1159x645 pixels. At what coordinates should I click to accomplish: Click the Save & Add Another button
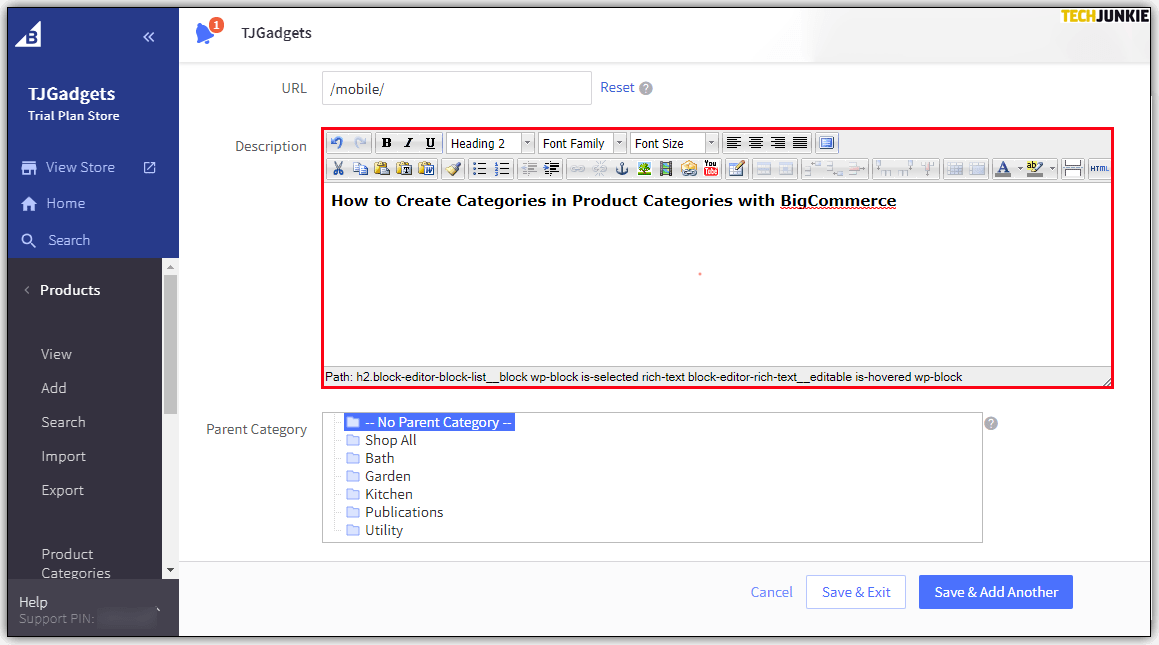995,592
